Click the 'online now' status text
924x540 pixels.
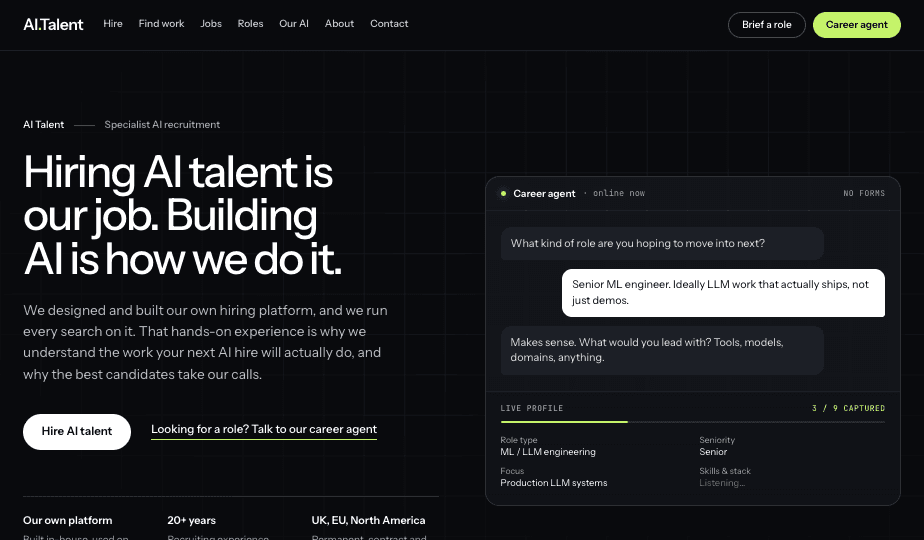[619, 193]
